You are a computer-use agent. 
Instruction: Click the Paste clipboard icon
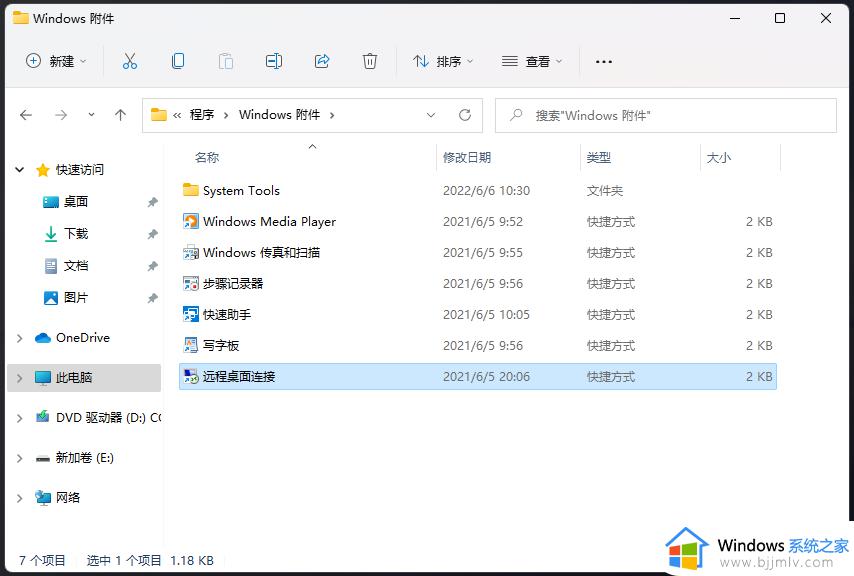(x=225, y=61)
